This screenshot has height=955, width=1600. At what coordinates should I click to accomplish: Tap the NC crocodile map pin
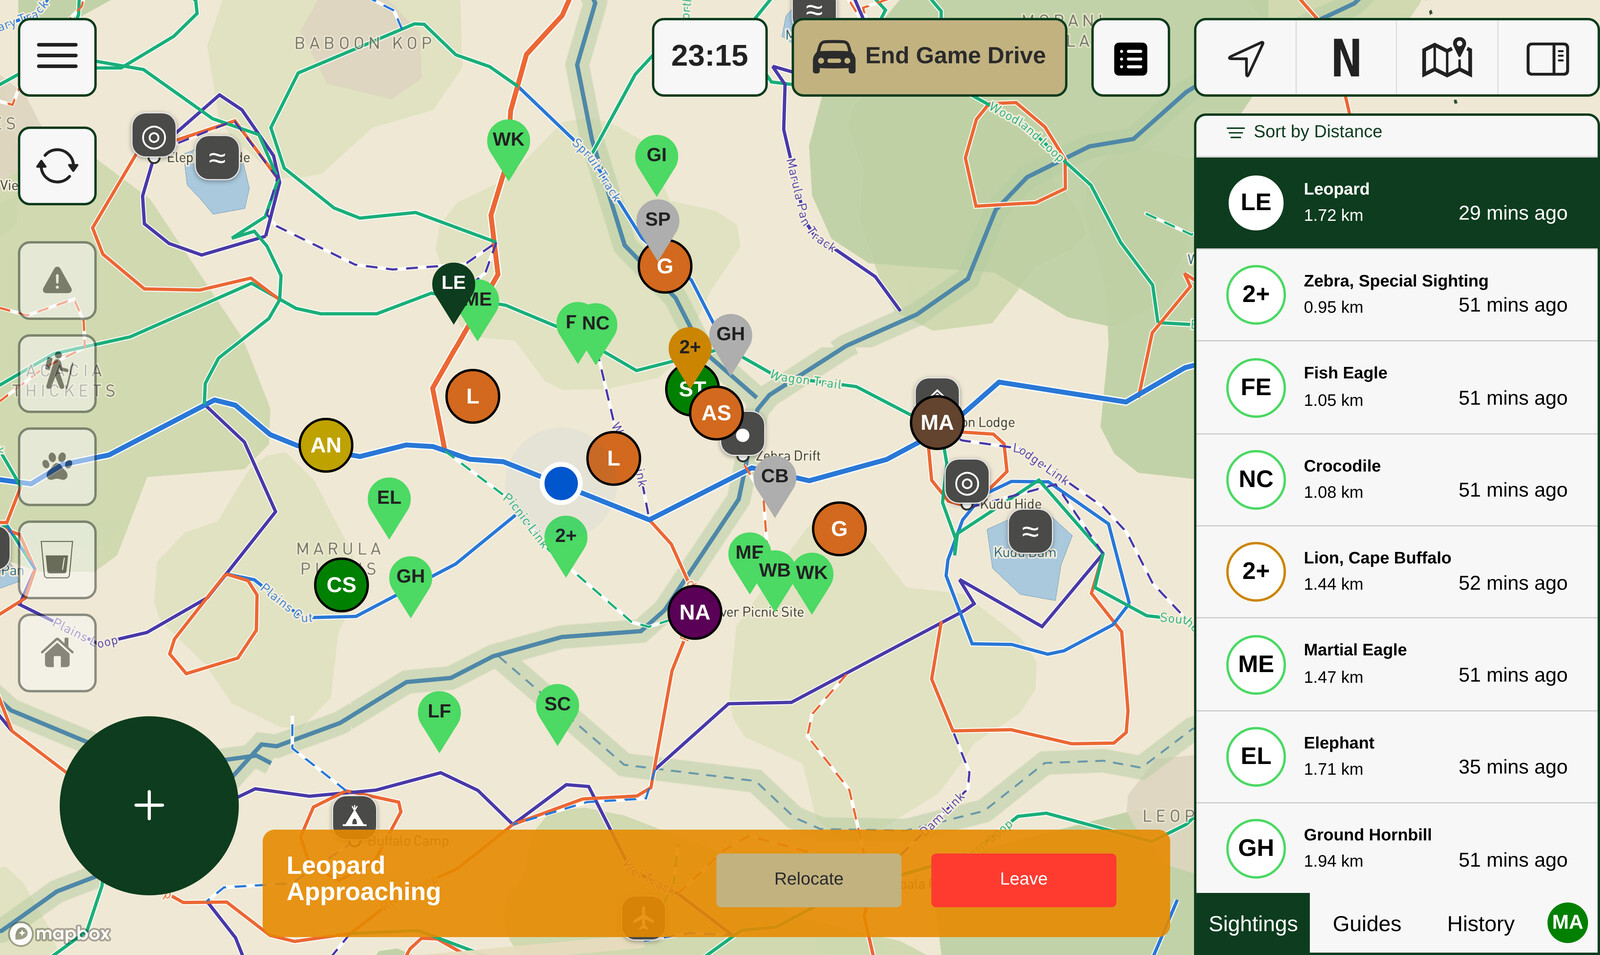tap(597, 326)
